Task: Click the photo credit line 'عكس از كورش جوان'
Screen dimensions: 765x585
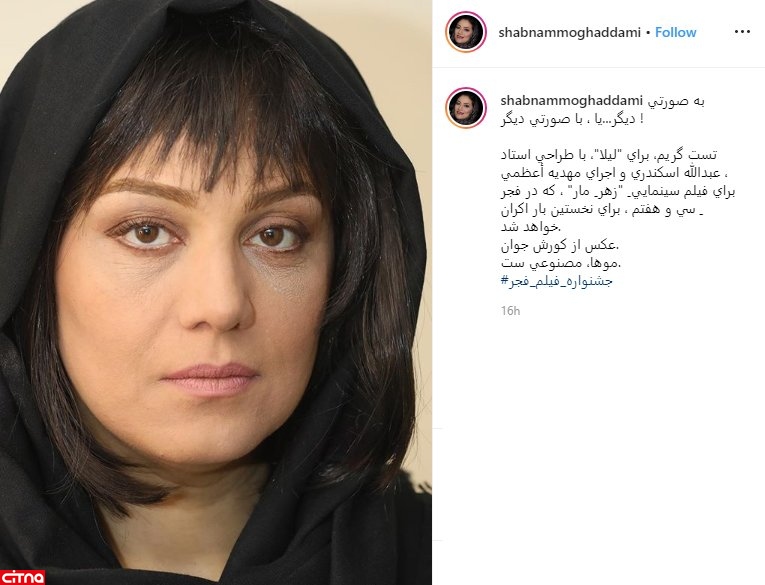Action: tap(560, 245)
